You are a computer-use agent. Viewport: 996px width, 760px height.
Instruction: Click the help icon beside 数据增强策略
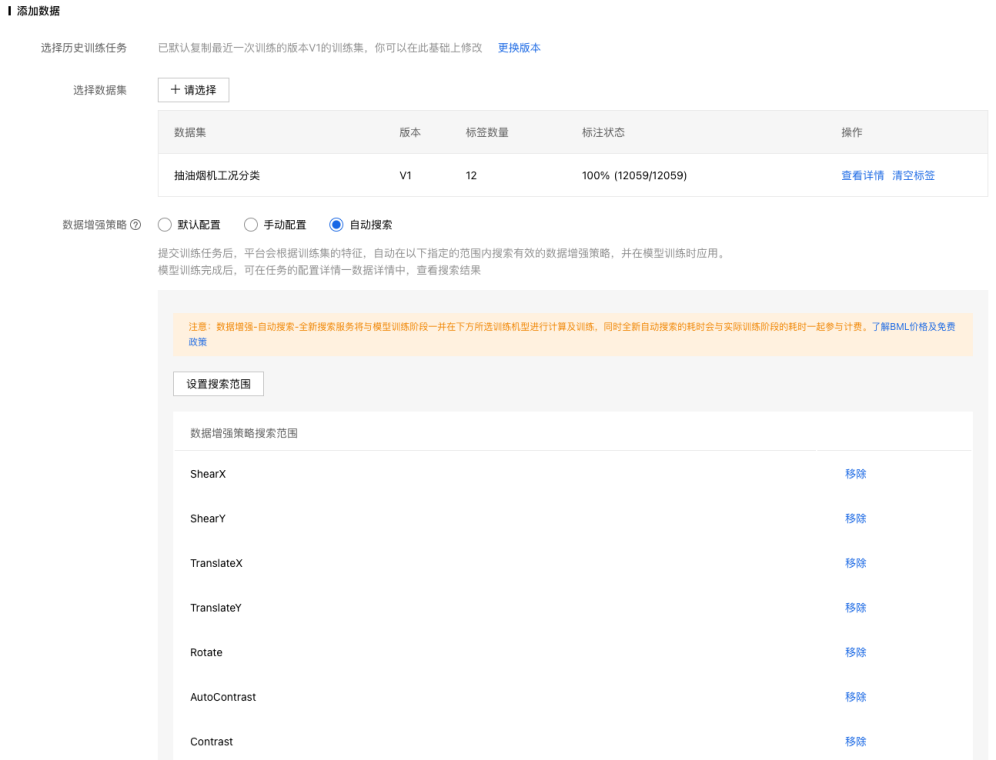(x=135, y=225)
